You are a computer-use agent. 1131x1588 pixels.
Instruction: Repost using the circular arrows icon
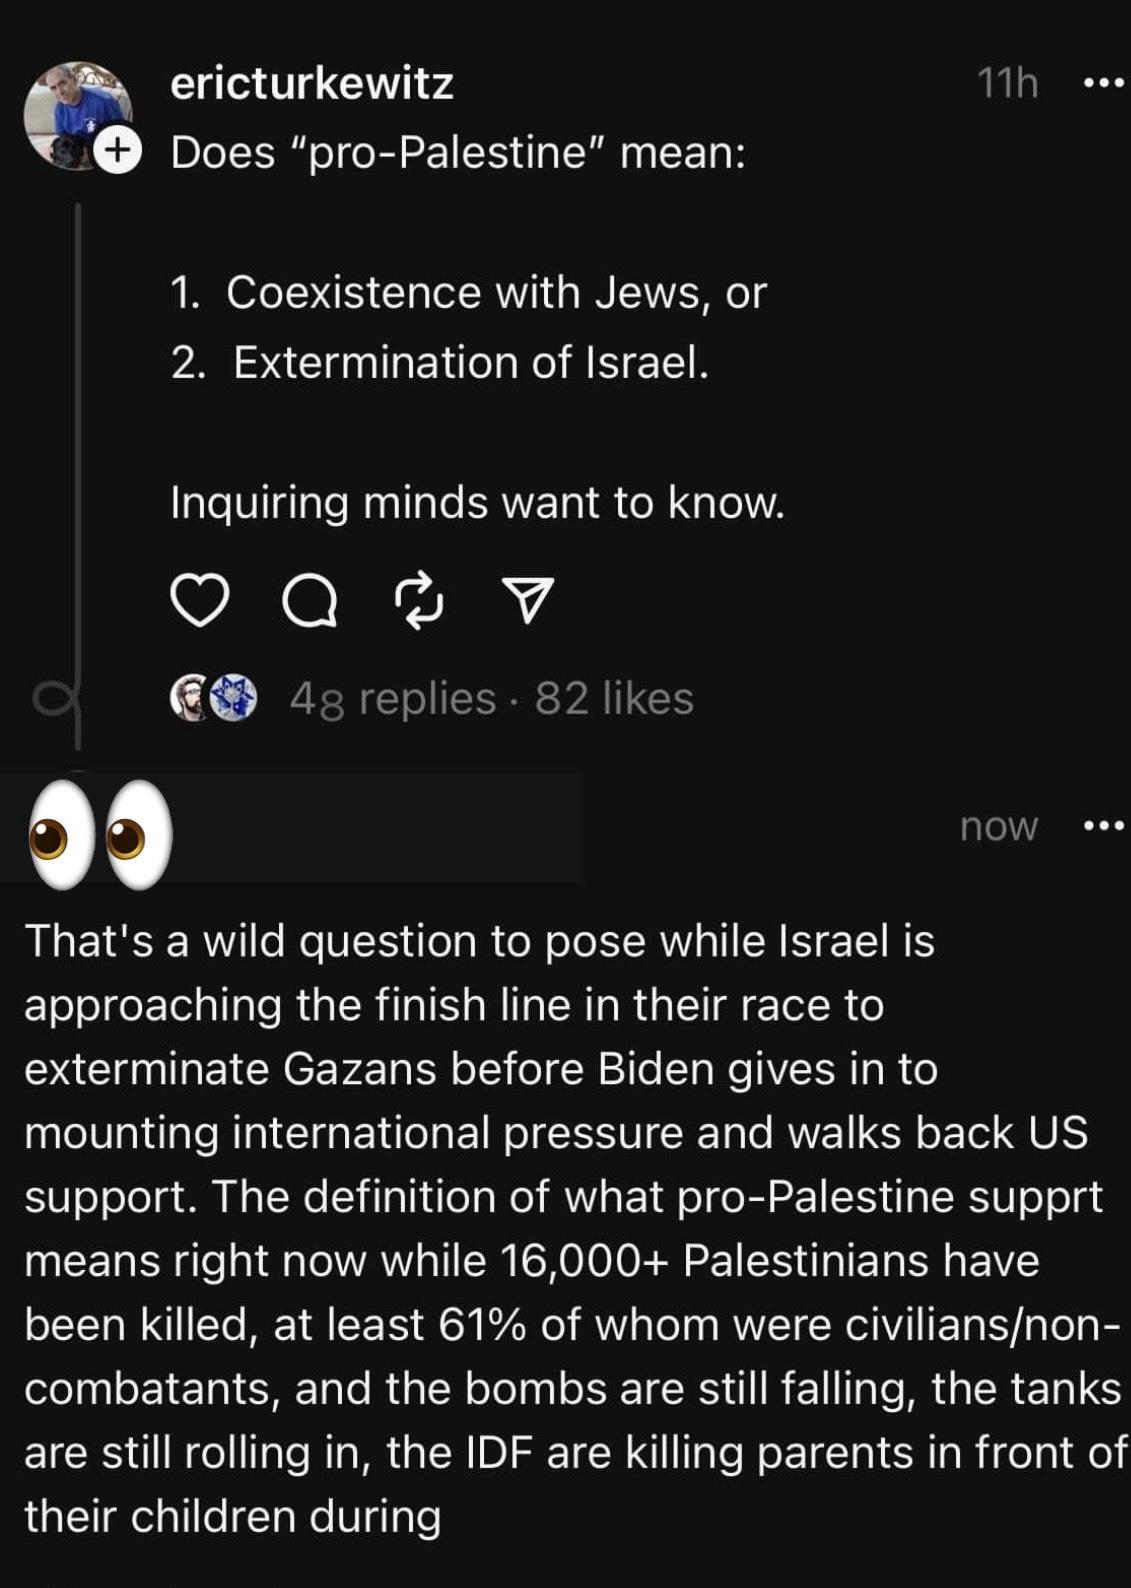419,601
